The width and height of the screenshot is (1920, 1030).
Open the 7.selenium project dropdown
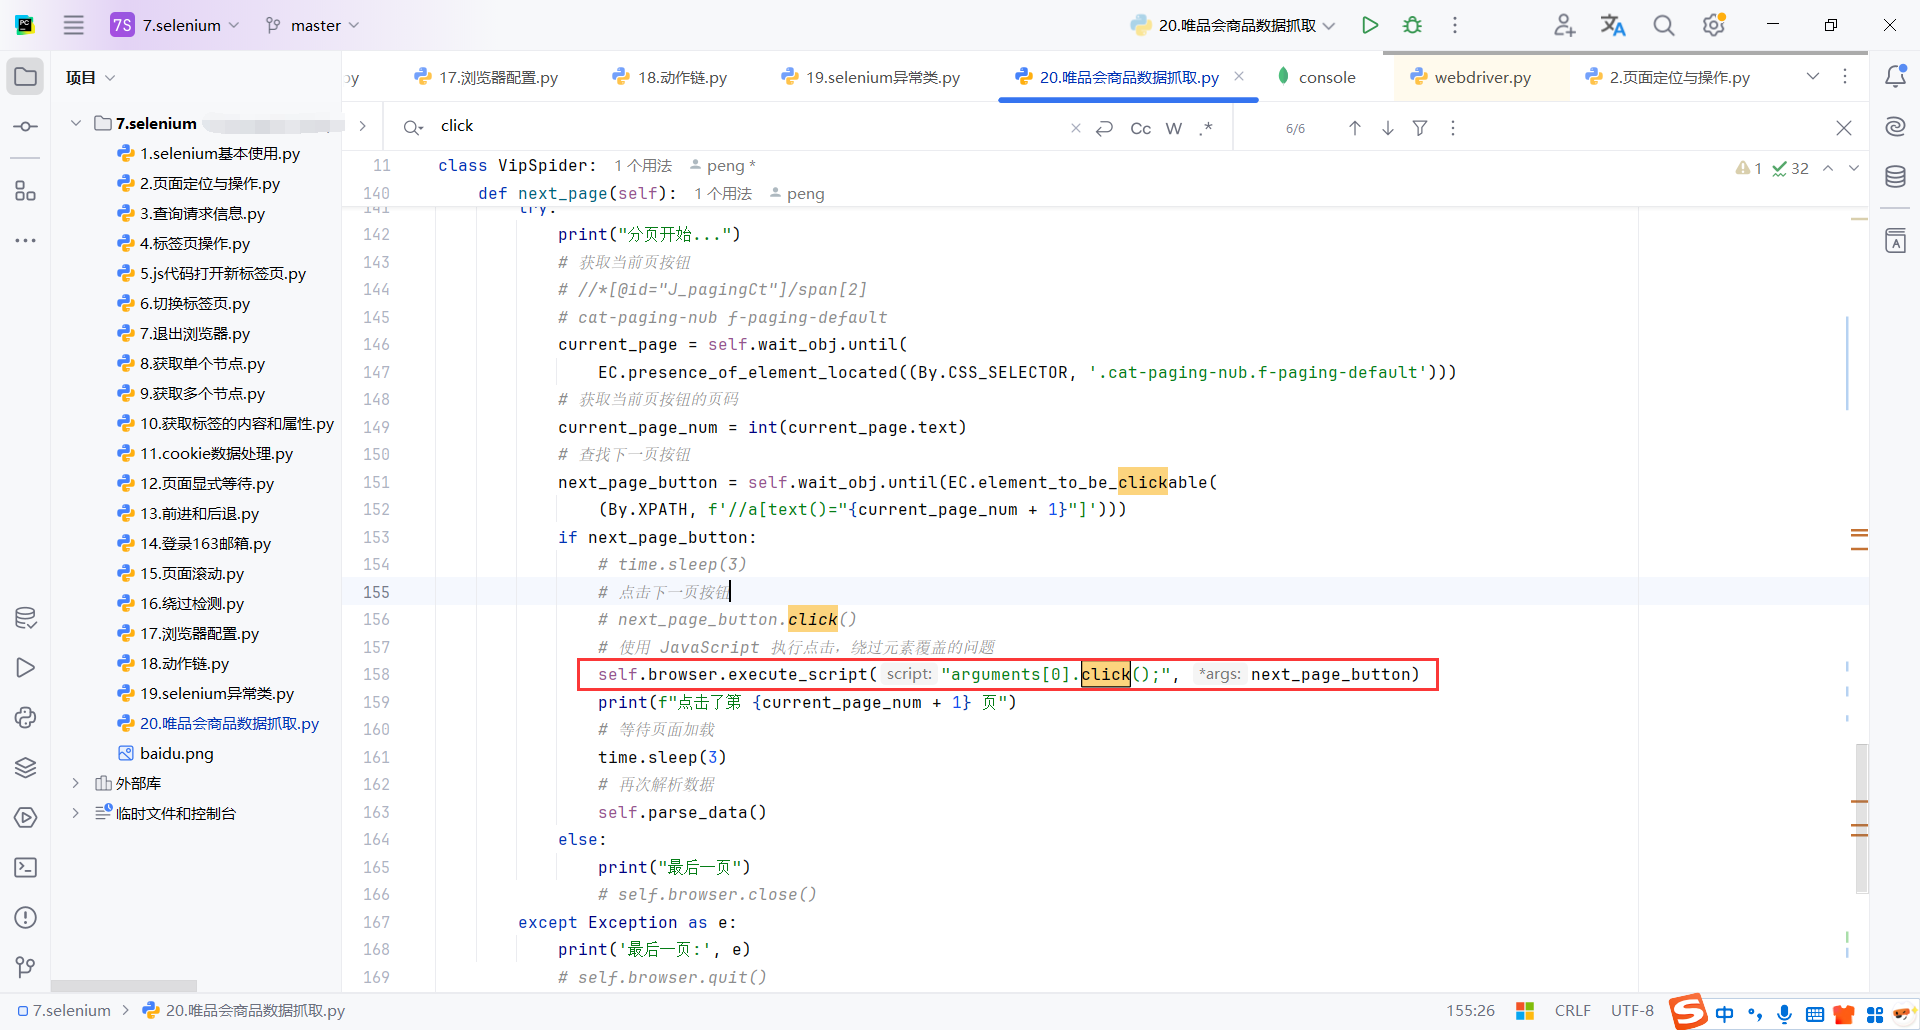point(176,25)
